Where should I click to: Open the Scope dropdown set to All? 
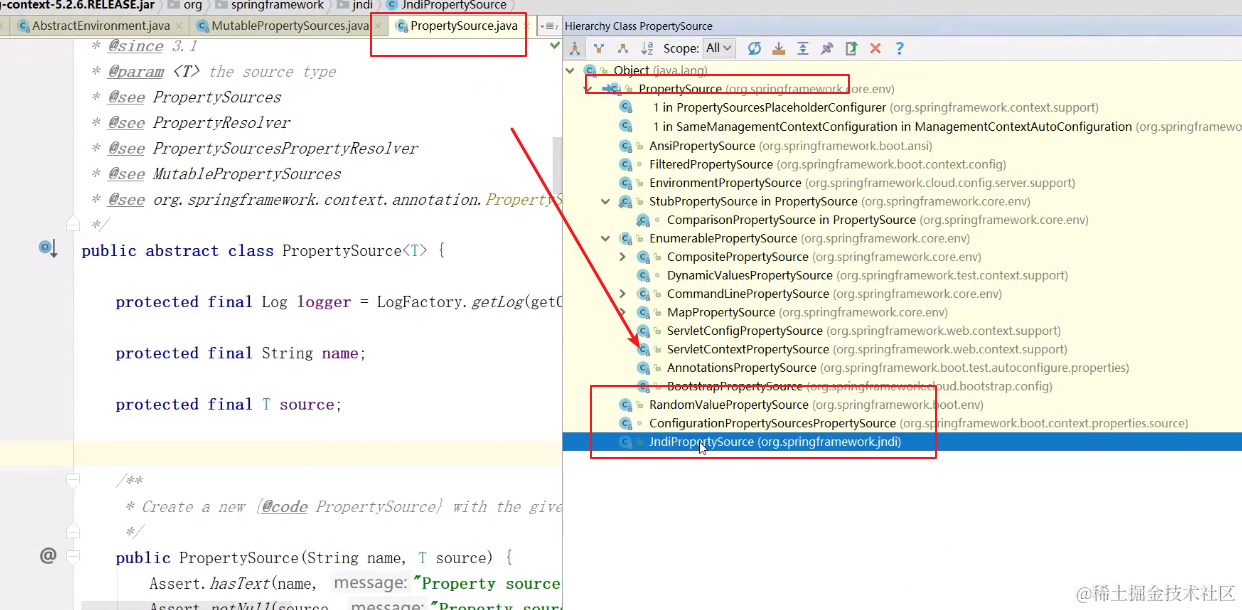(x=719, y=48)
